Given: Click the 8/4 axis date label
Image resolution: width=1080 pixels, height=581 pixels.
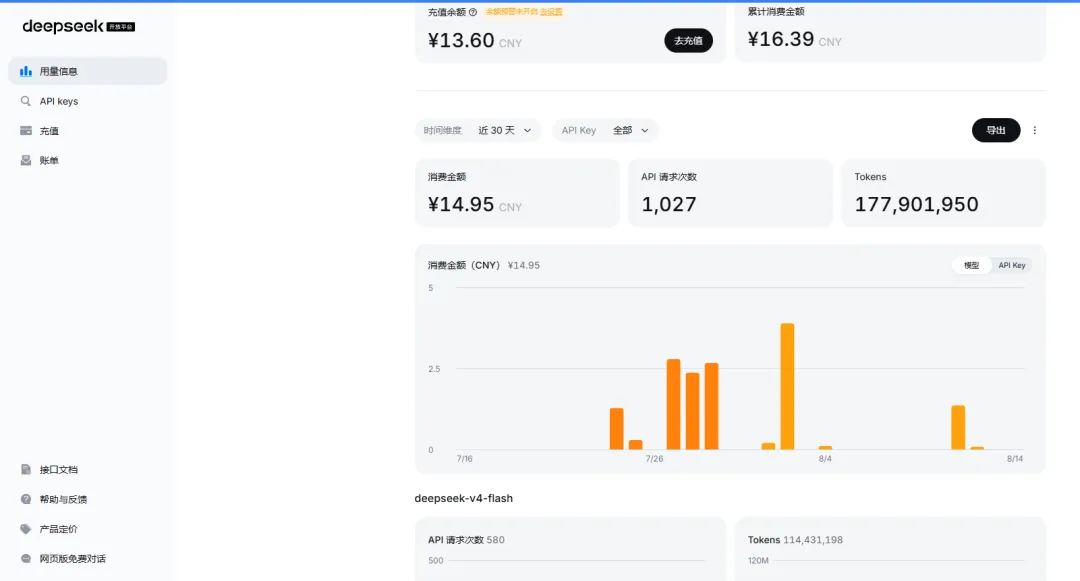Looking at the screenshot, I should (x=825, y=458).
